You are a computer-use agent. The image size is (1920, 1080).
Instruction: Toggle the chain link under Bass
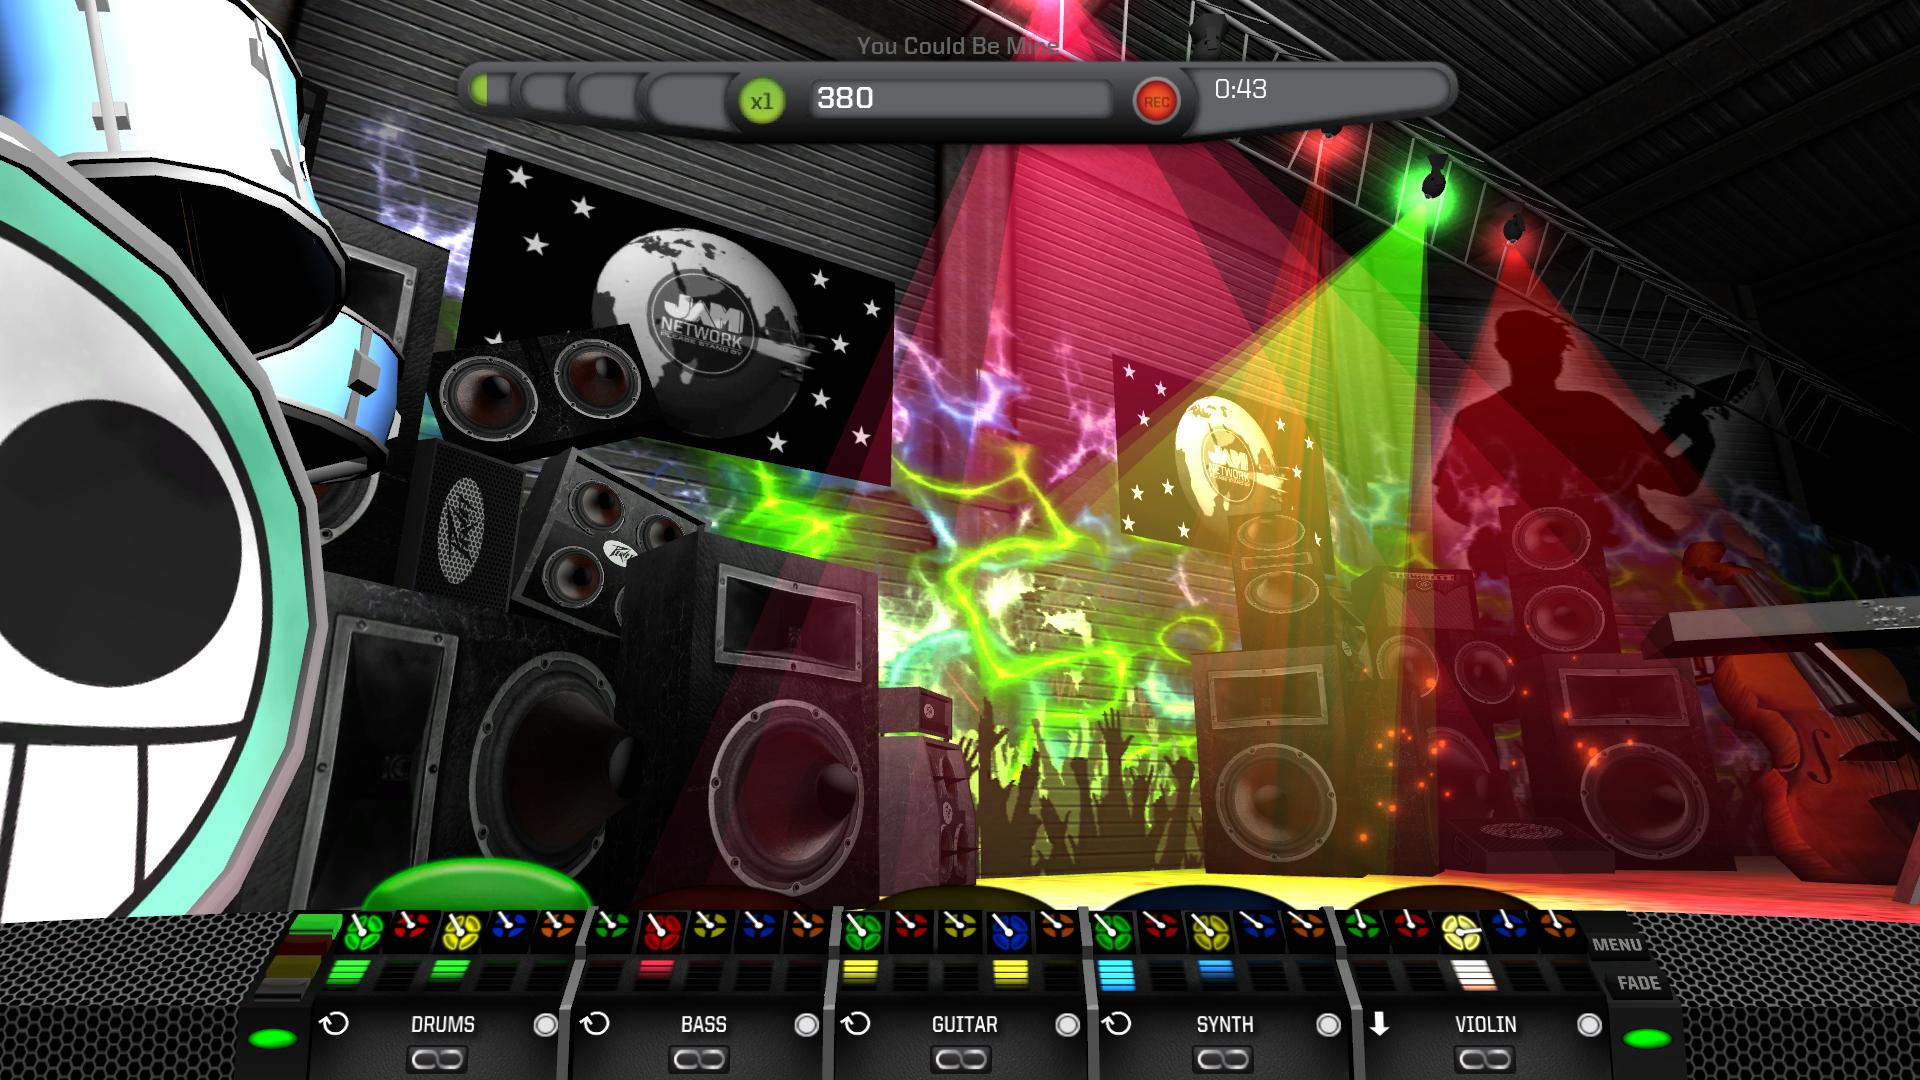pos(699,1059)
